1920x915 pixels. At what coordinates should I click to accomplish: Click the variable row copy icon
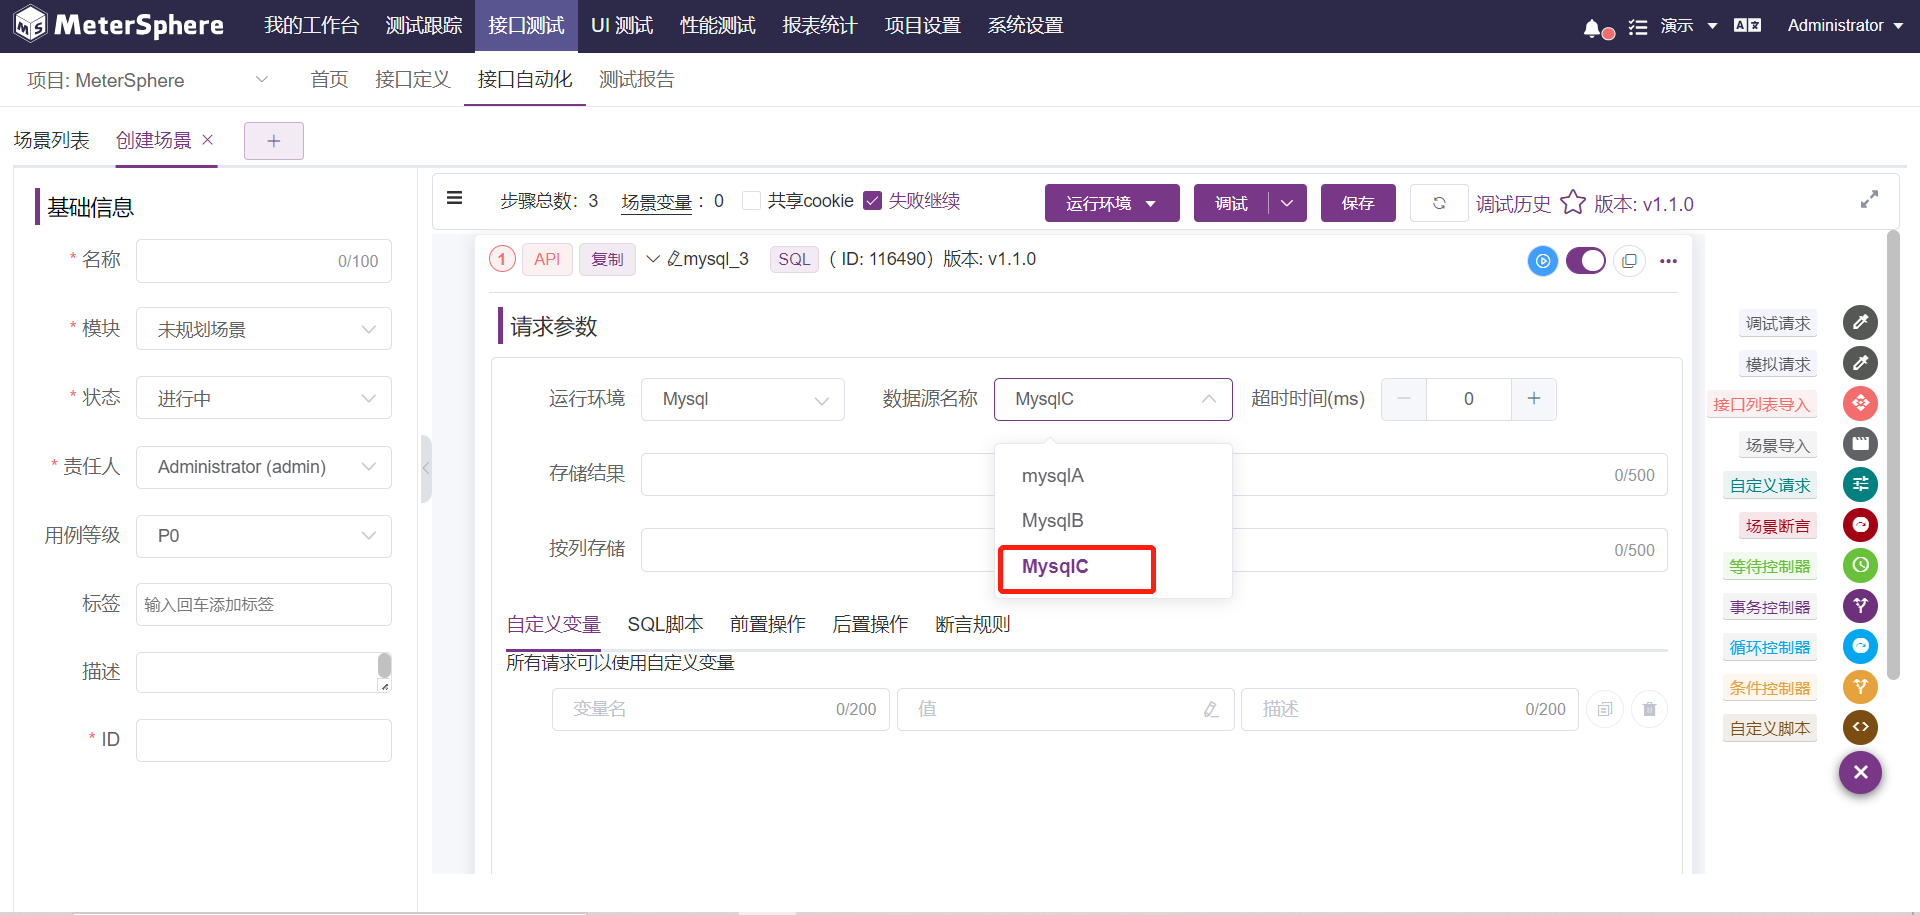pyautogui.click(x=1605, y=709)
